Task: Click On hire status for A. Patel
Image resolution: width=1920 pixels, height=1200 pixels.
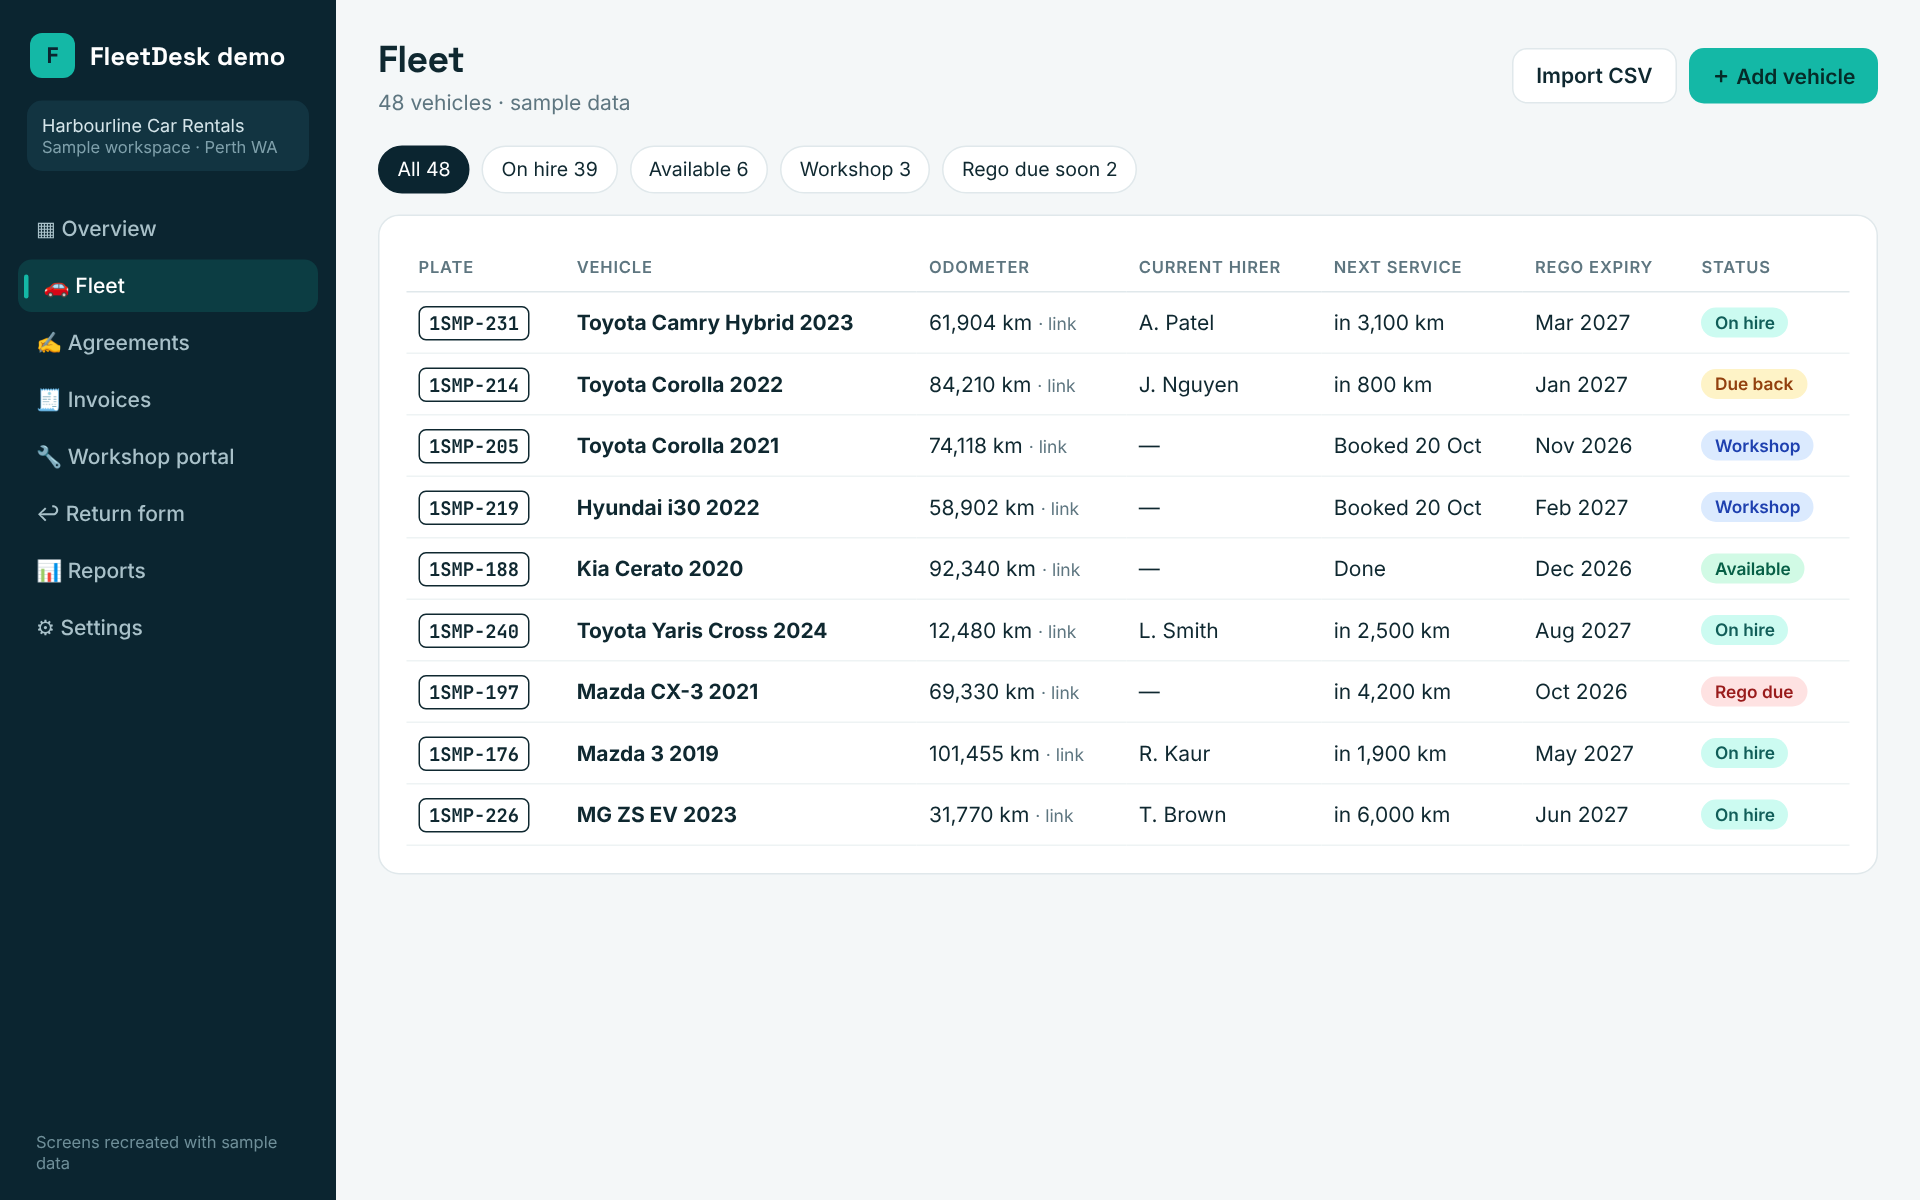Action: (x=1745, y=323)
